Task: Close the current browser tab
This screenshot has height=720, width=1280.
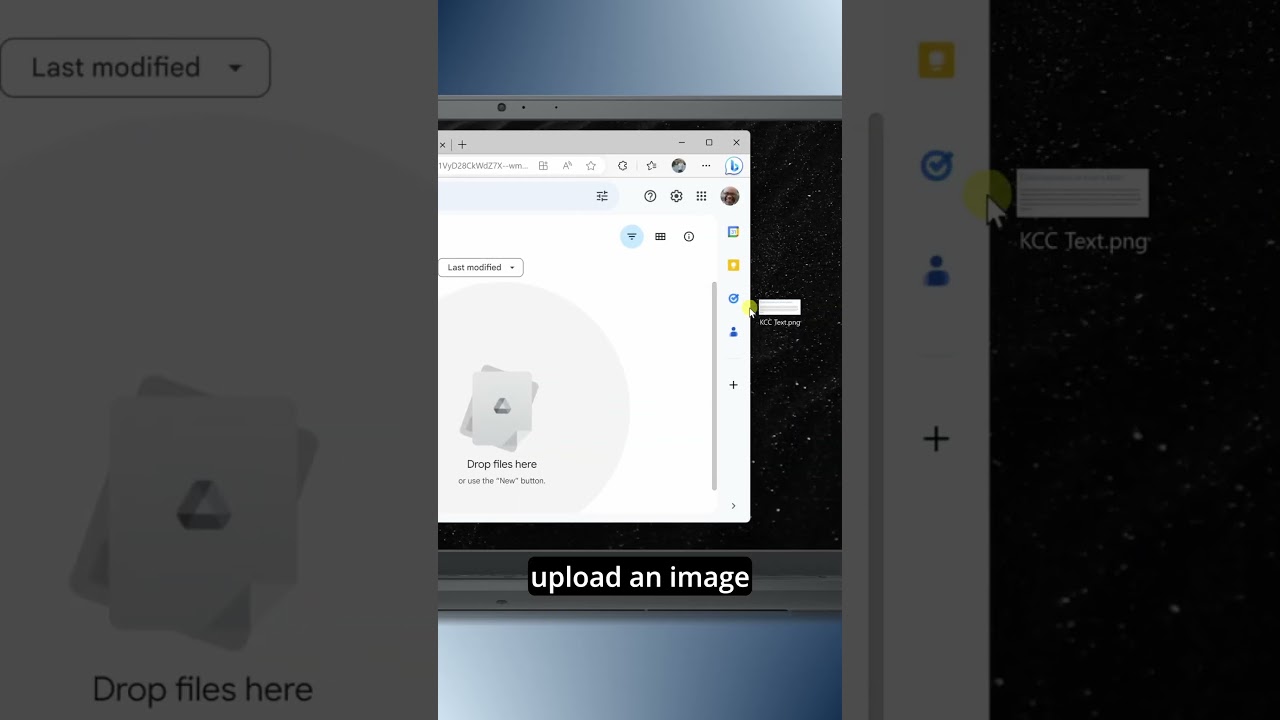Action: tap(442, 144)
